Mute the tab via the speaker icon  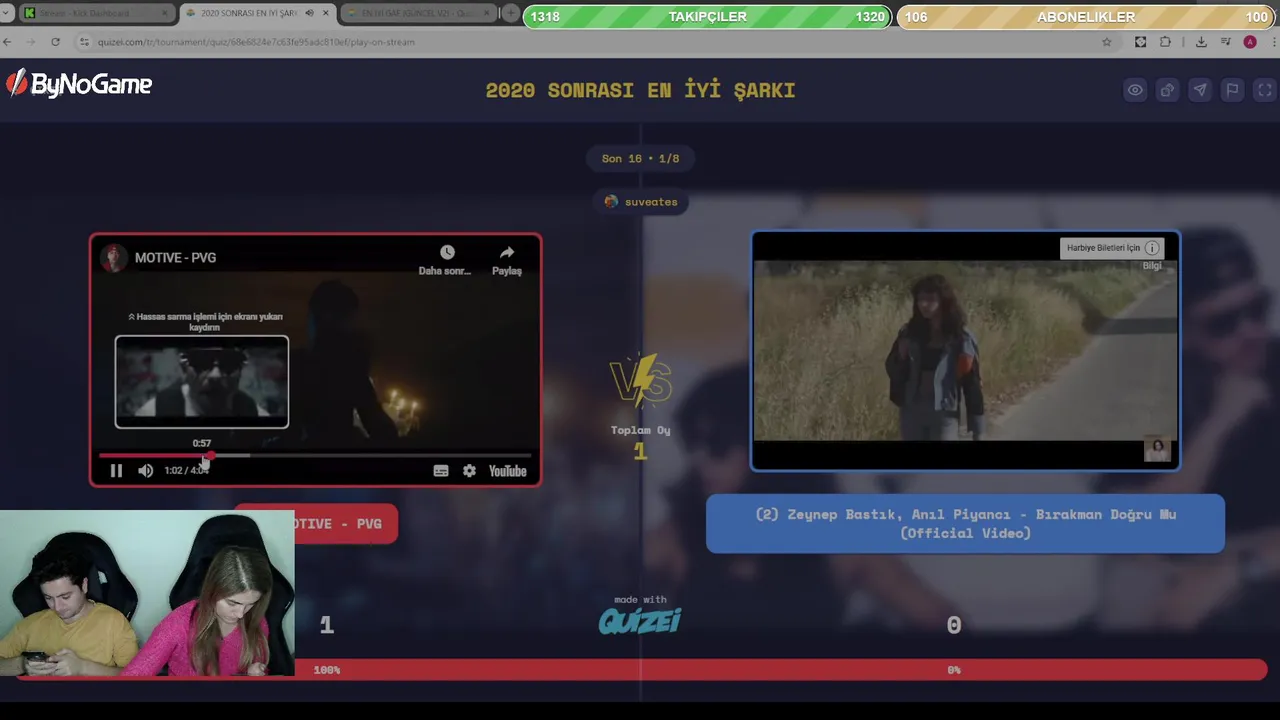click(309, 13)
